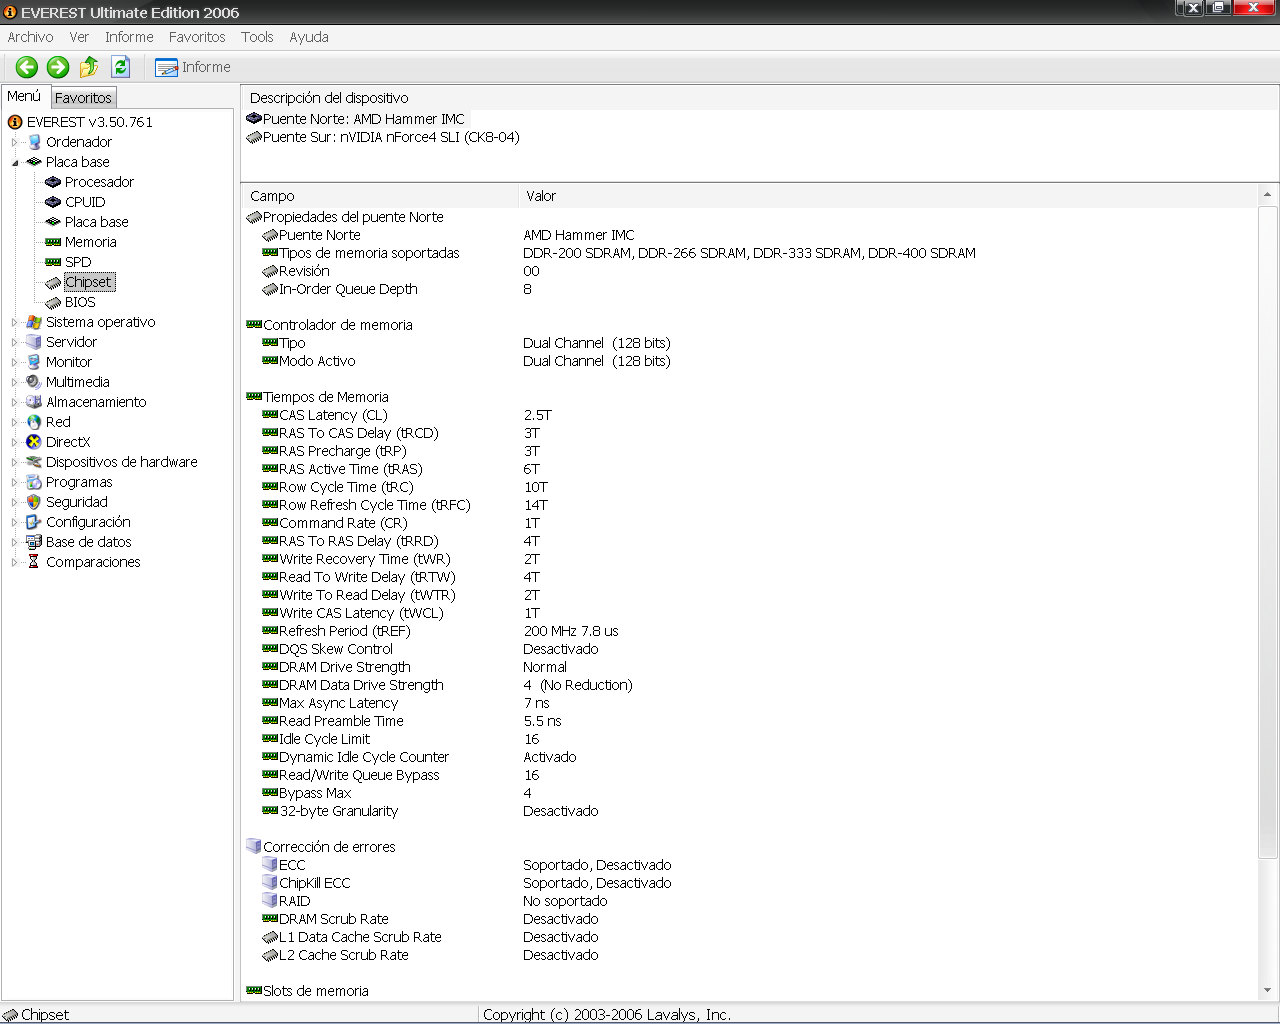Screen dimensions: 1280x1024
Task: Expand the DirectX tree node
Action: [x=15, y=442]
